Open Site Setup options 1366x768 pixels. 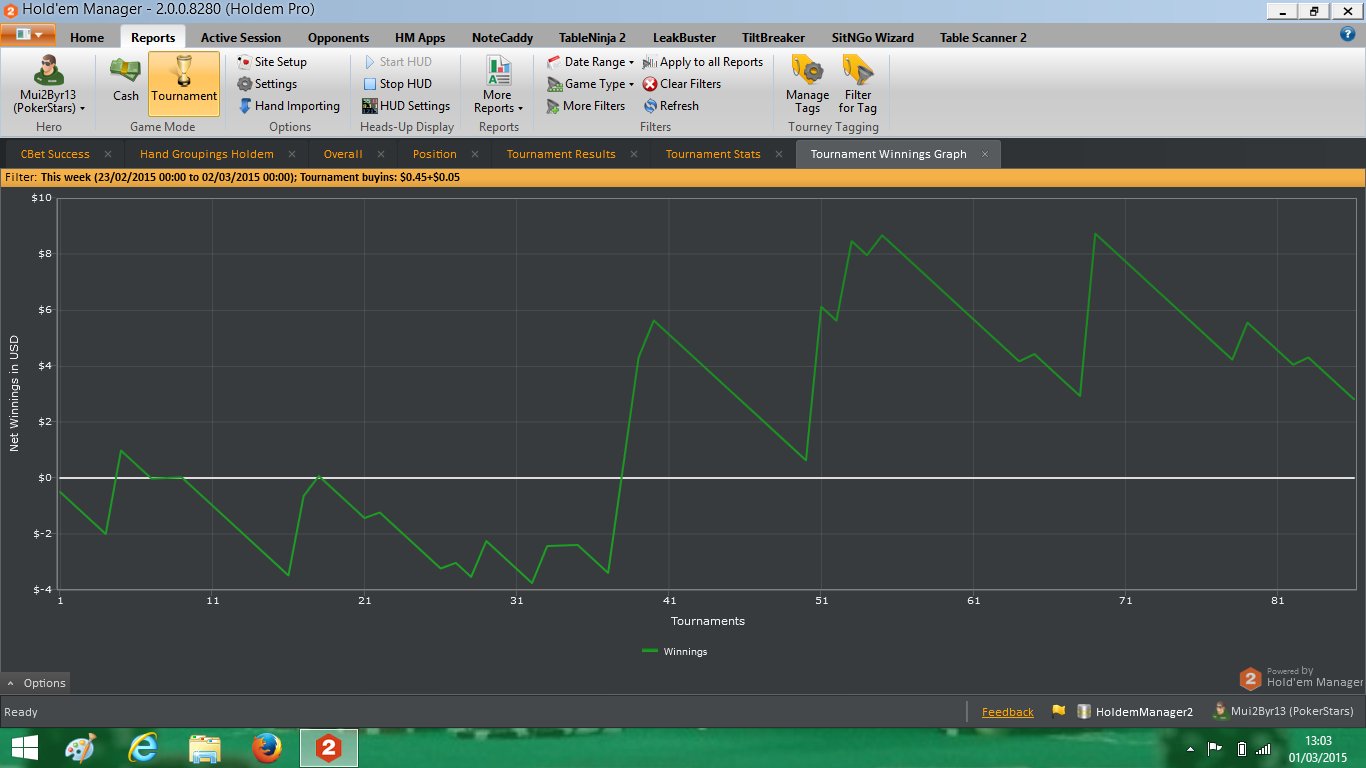click(272, 62)
